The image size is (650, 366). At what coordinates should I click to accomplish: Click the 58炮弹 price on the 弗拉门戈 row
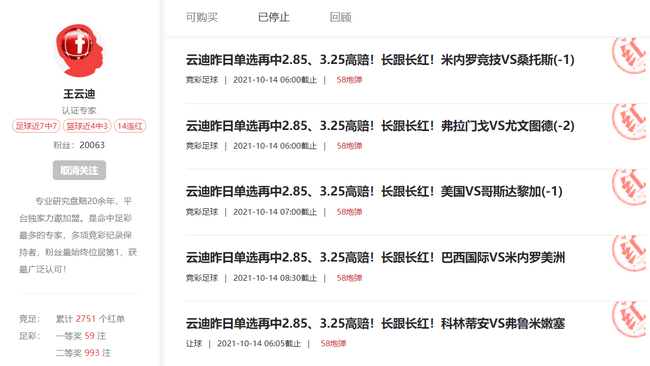349,146
